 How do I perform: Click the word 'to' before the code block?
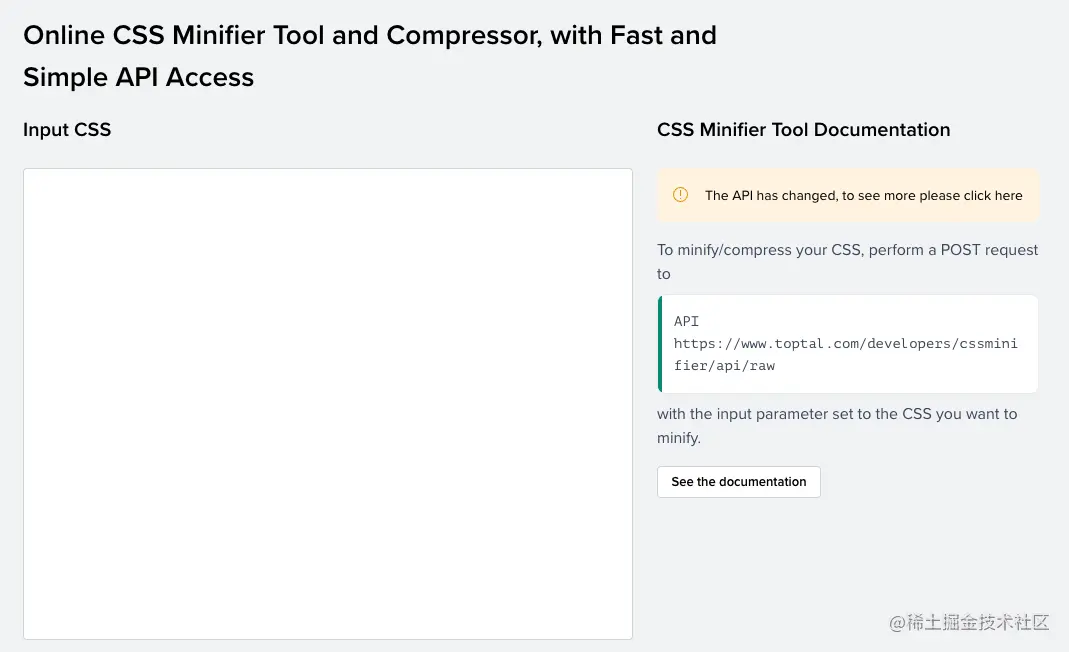(x=664, y=274)
